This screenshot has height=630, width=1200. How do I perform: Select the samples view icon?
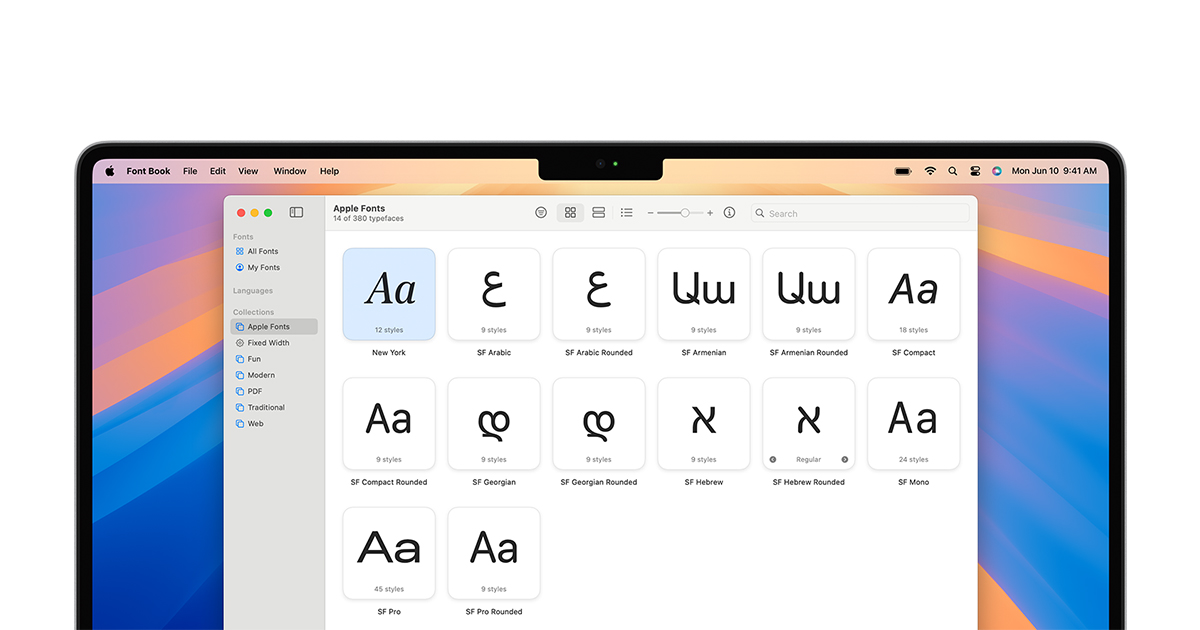598,212
